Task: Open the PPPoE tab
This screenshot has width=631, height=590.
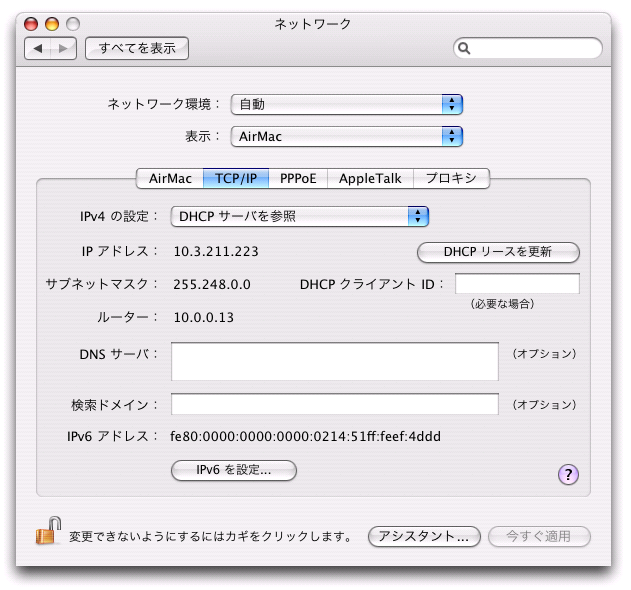Action: pos(298,179)
